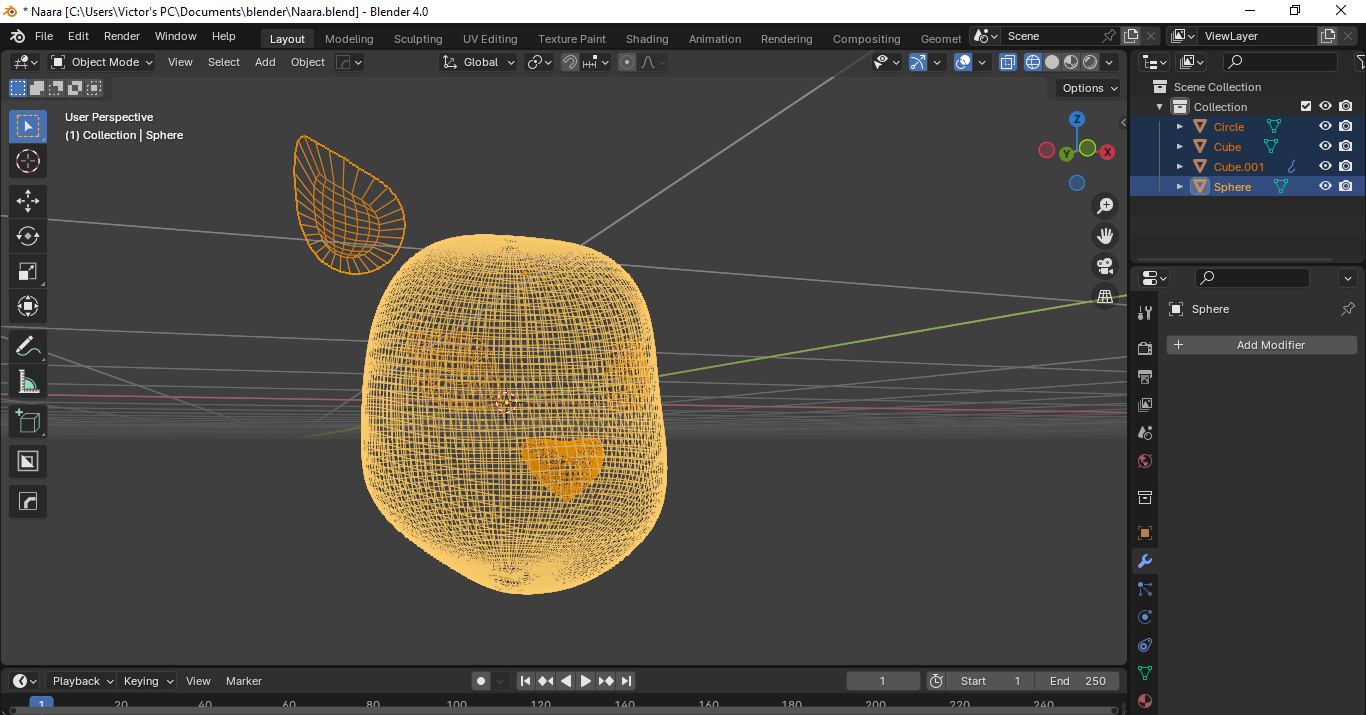Open the Tool properties tab
This screenshot has width=1366, height=715.
coord(1145,313)
